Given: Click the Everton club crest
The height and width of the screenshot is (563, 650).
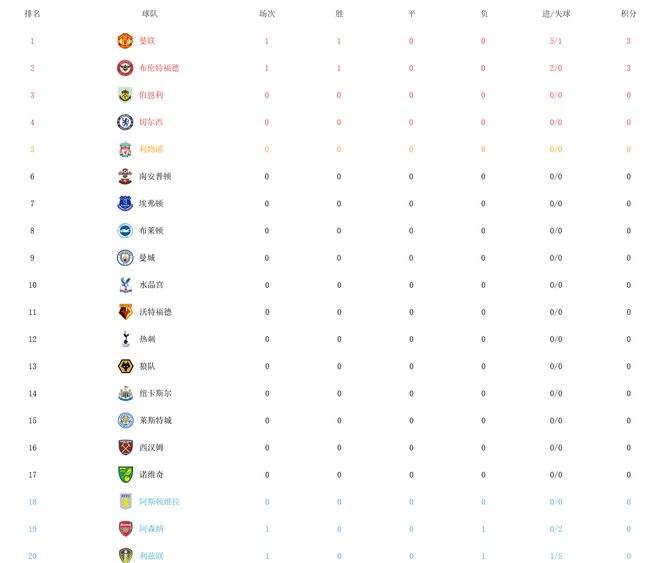Looking at the screenshot, I should (x=125, y=204).
